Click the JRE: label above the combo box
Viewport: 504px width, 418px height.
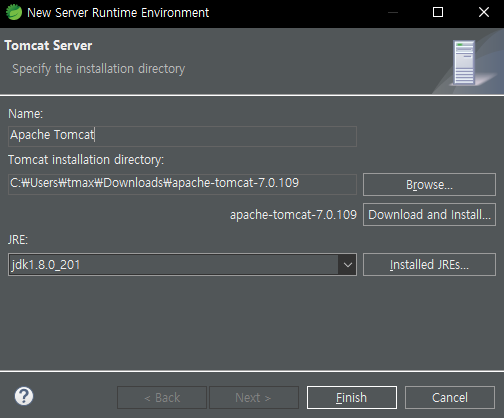[x=18, y=240]
